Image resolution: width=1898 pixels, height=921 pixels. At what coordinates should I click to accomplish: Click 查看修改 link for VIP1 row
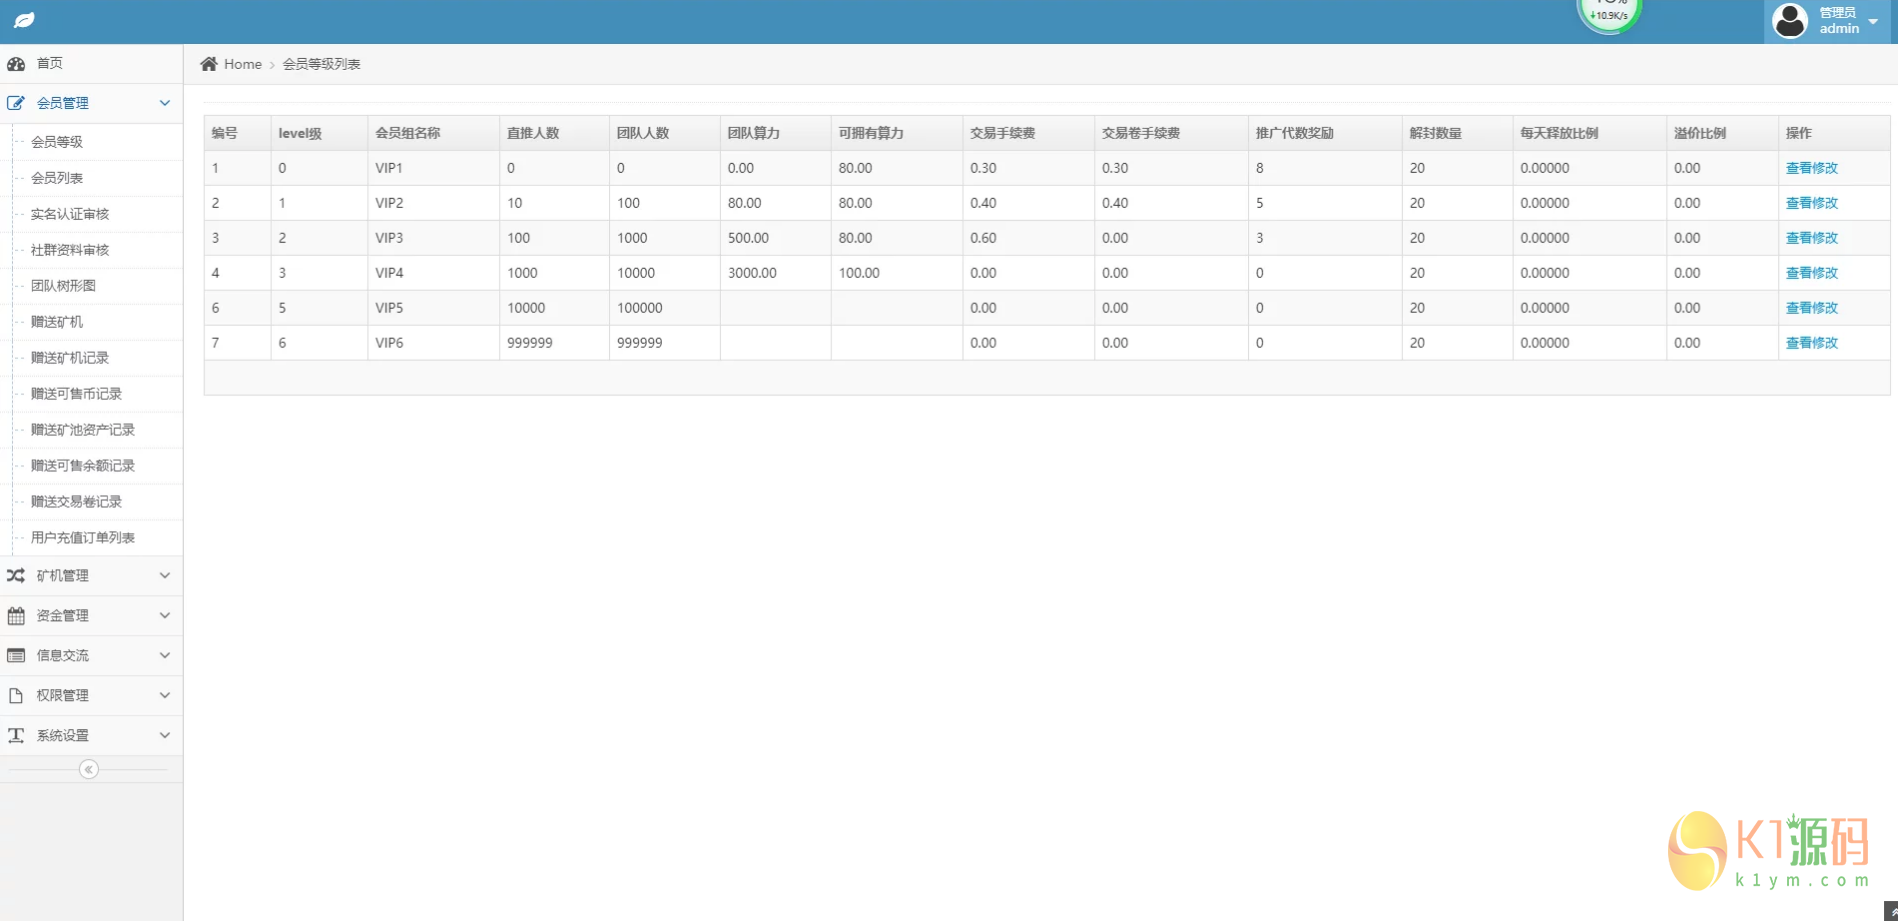(1811, 168)
